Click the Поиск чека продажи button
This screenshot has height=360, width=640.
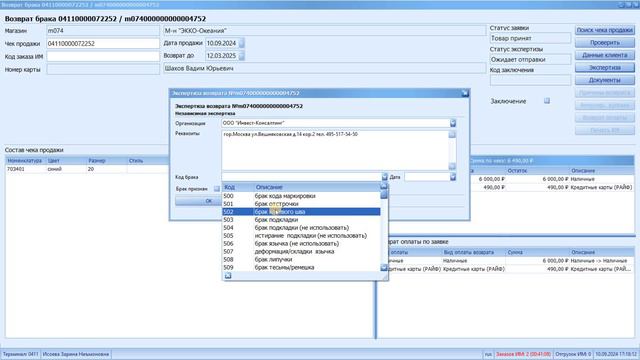(x=604, y=30)
